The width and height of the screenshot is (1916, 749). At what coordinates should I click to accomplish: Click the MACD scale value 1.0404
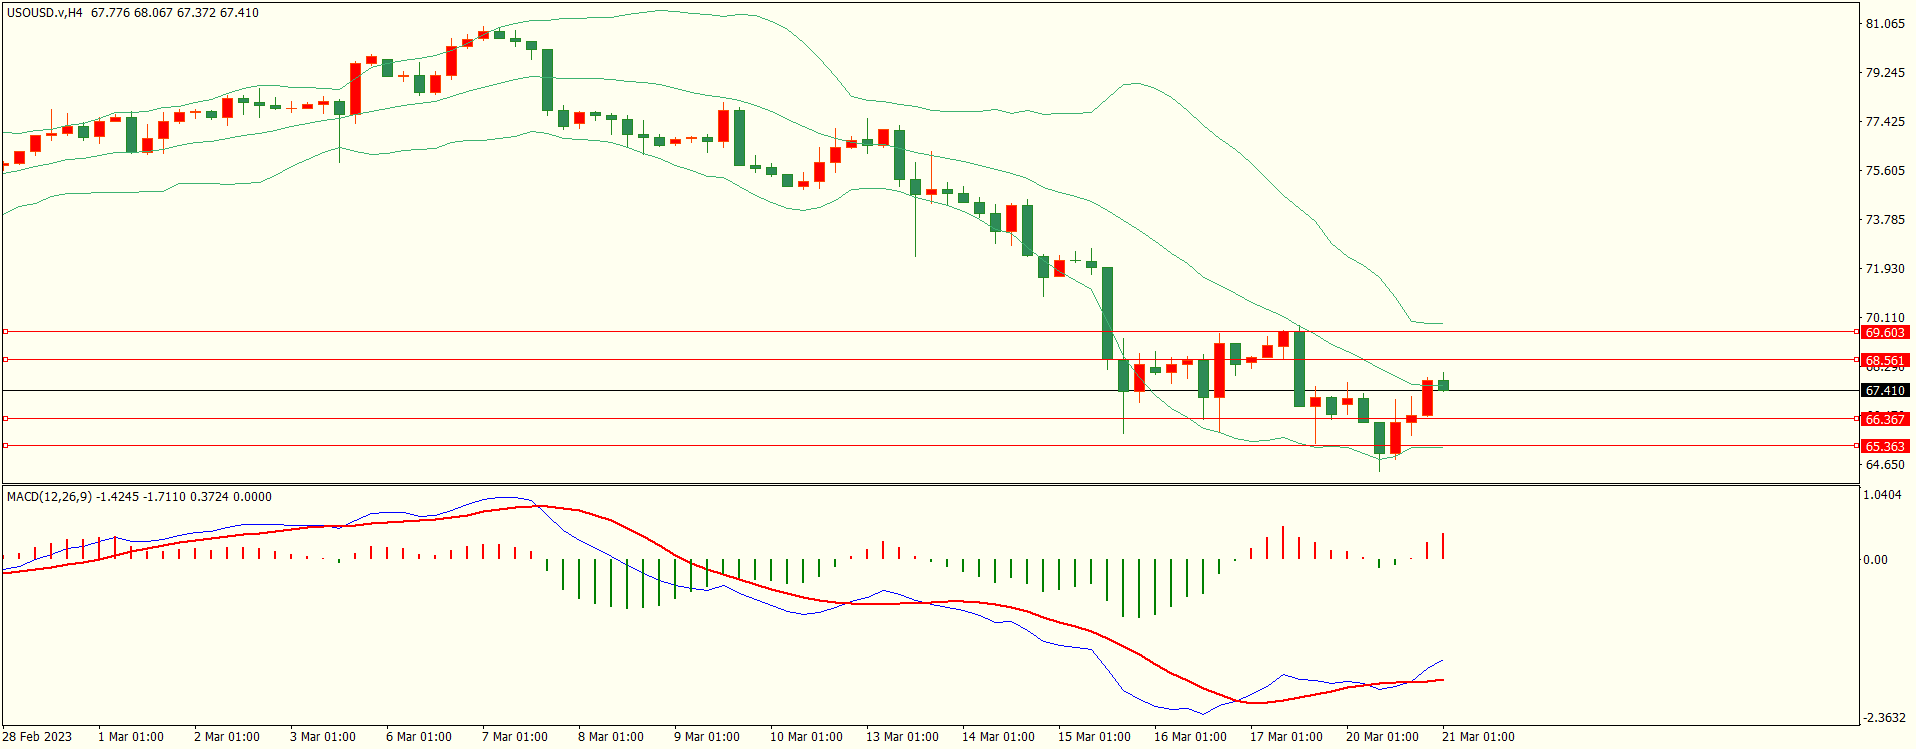tap(1883, 496)
